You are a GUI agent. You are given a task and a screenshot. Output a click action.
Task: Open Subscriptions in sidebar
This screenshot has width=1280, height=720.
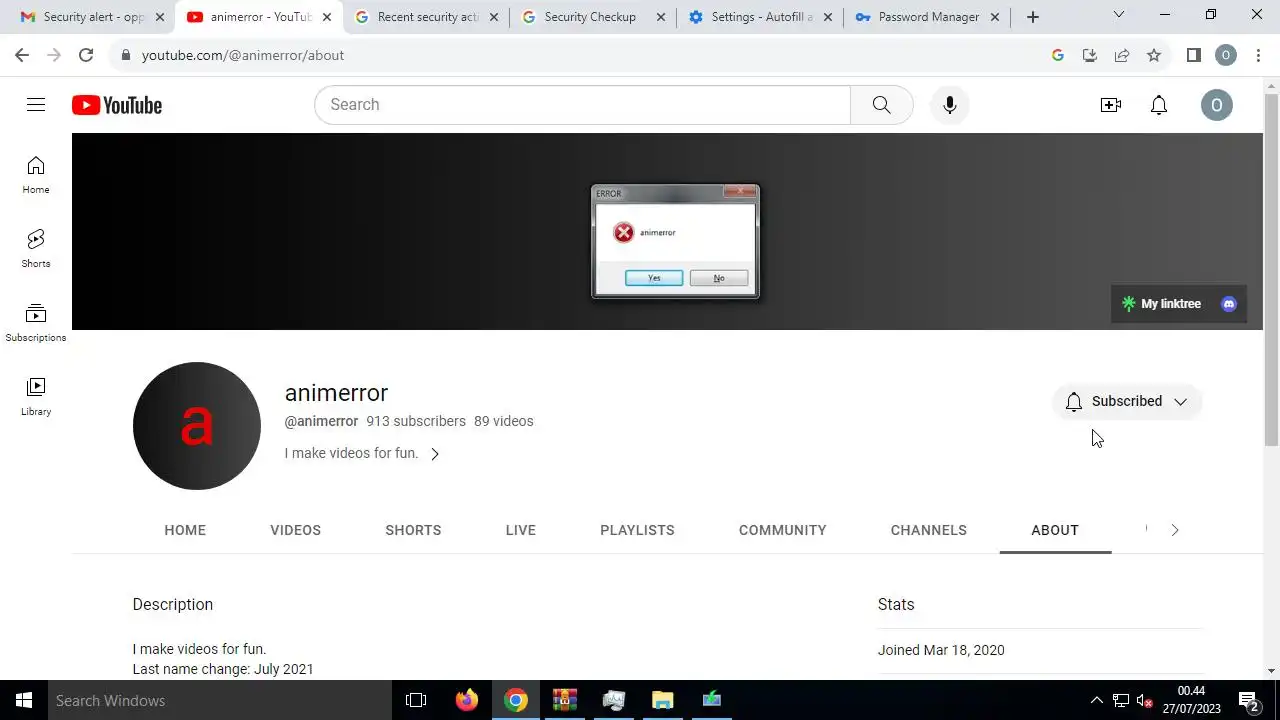(36, 323)
